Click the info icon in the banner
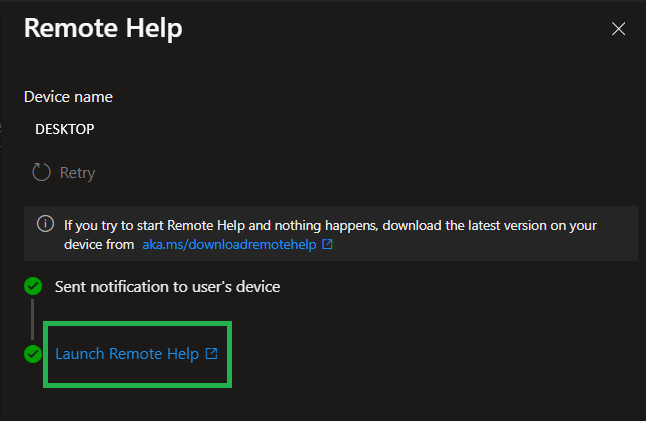This screenshot has height=421, width=646. (42, 225)
